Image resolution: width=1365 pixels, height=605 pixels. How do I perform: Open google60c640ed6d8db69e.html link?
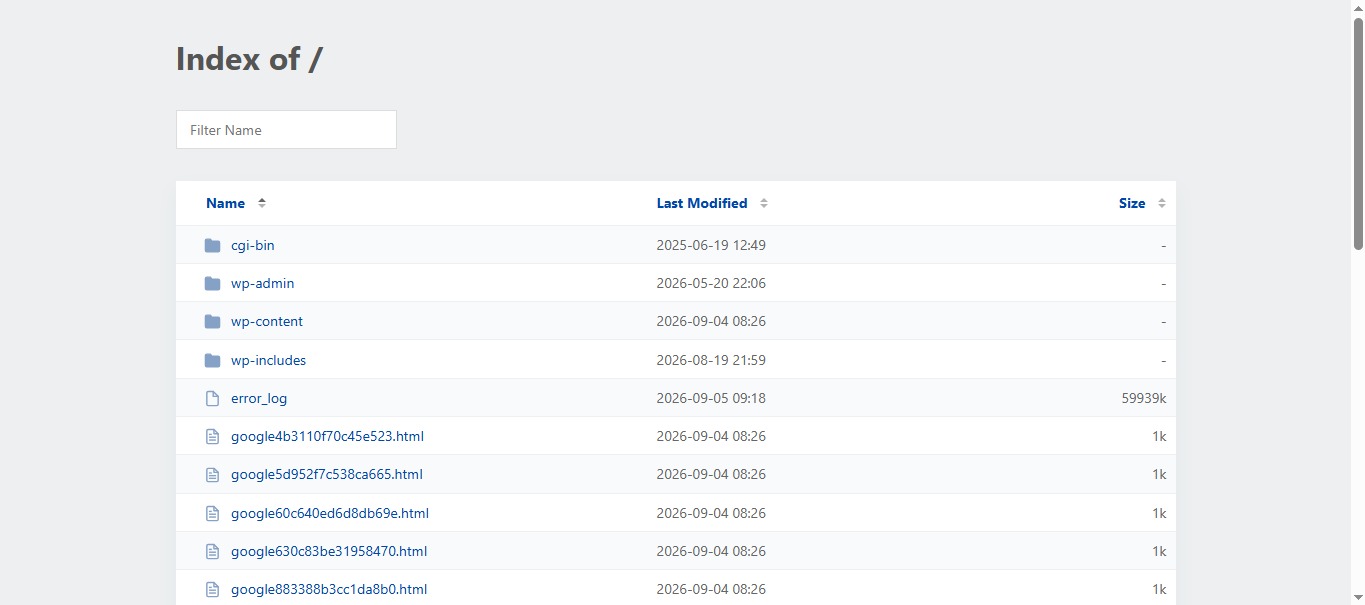point(330,513)
